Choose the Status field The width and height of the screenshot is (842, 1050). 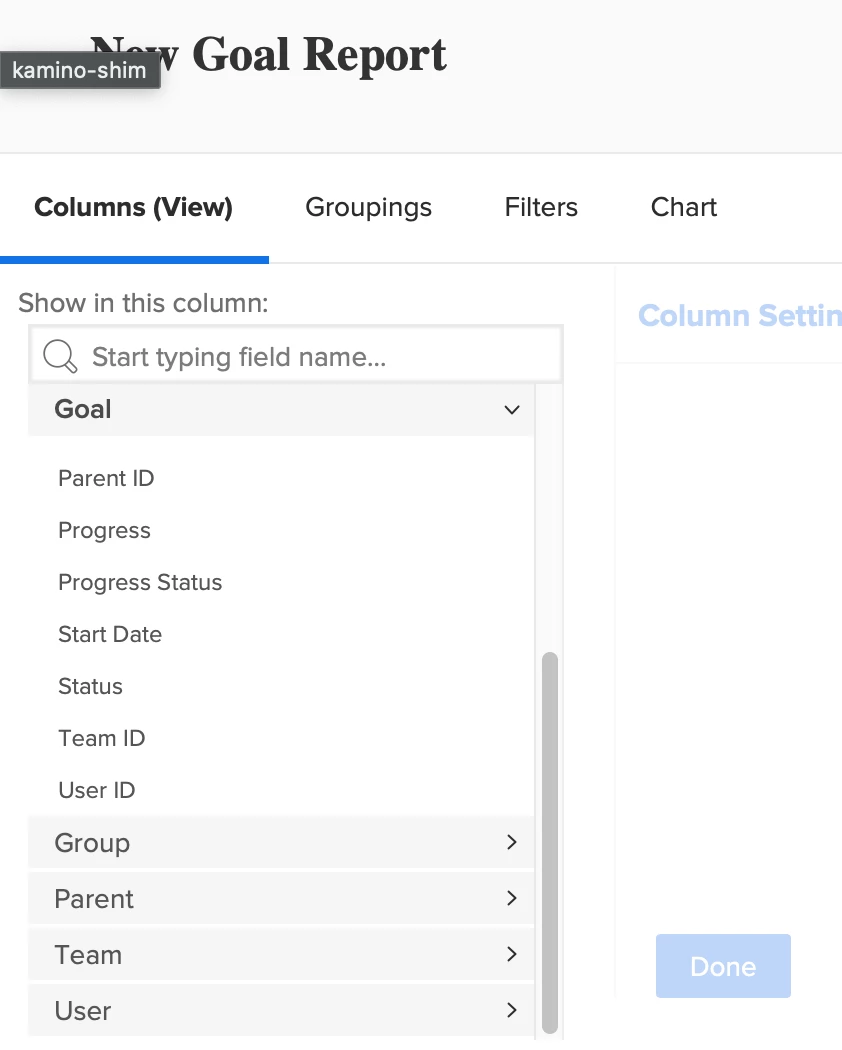[x=90, y=687]
